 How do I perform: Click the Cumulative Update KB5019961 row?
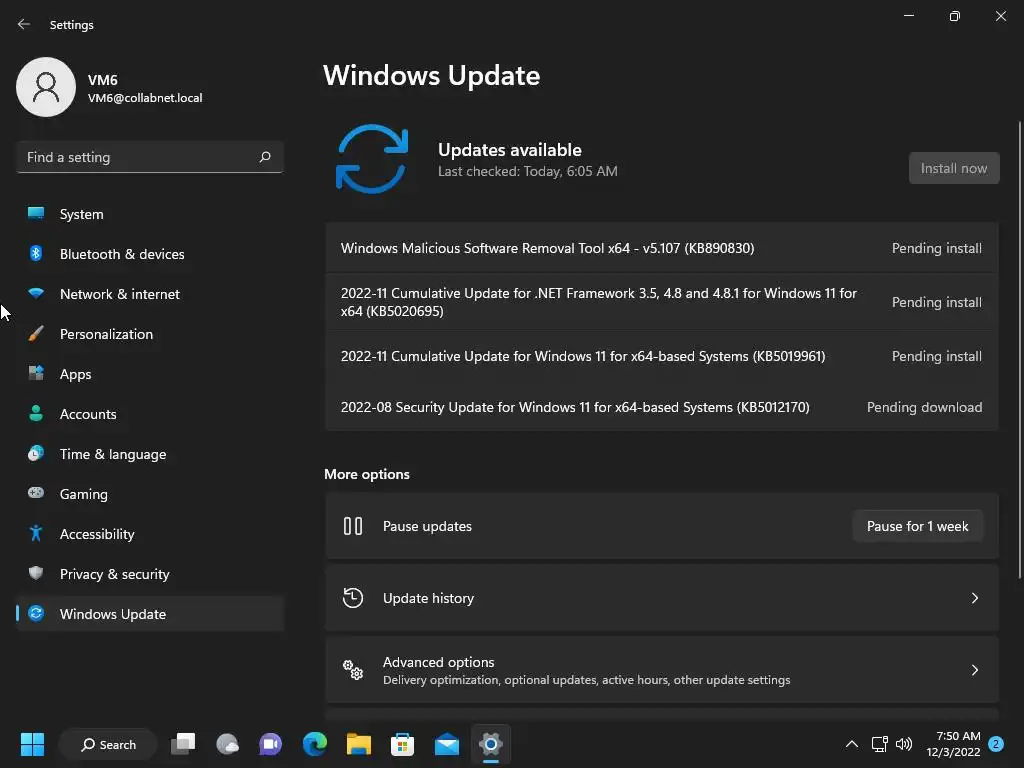click(x=662, y=356)
